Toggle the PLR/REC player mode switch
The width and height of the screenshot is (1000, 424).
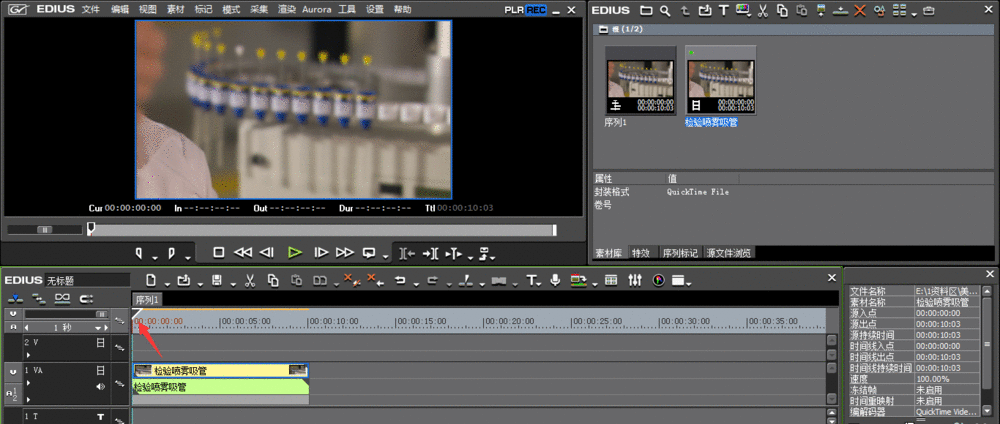tap(526, 9)
